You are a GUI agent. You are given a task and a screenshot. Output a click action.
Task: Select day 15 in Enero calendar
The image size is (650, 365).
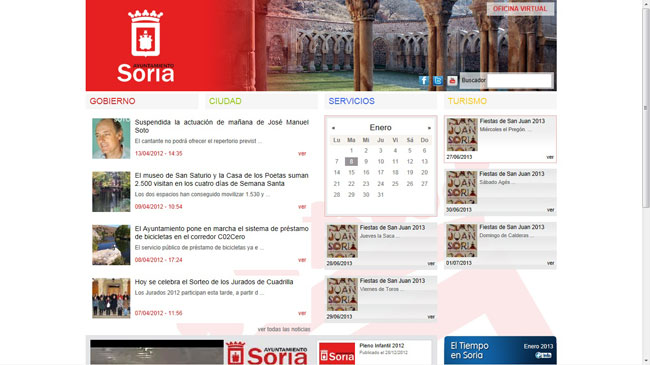click(x=351, y=173)
